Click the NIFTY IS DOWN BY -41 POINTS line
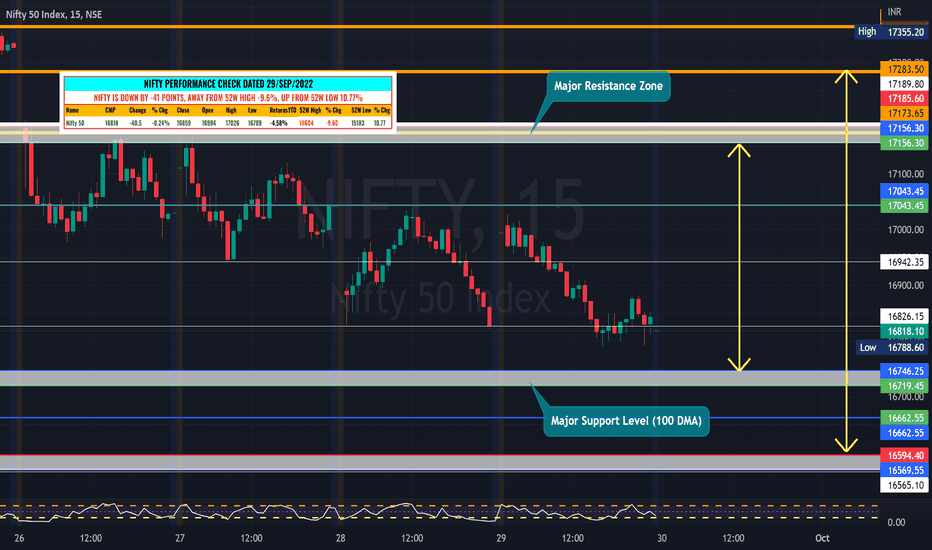The width and height of the screenshot is (932, 550). (x=228, y=98)
